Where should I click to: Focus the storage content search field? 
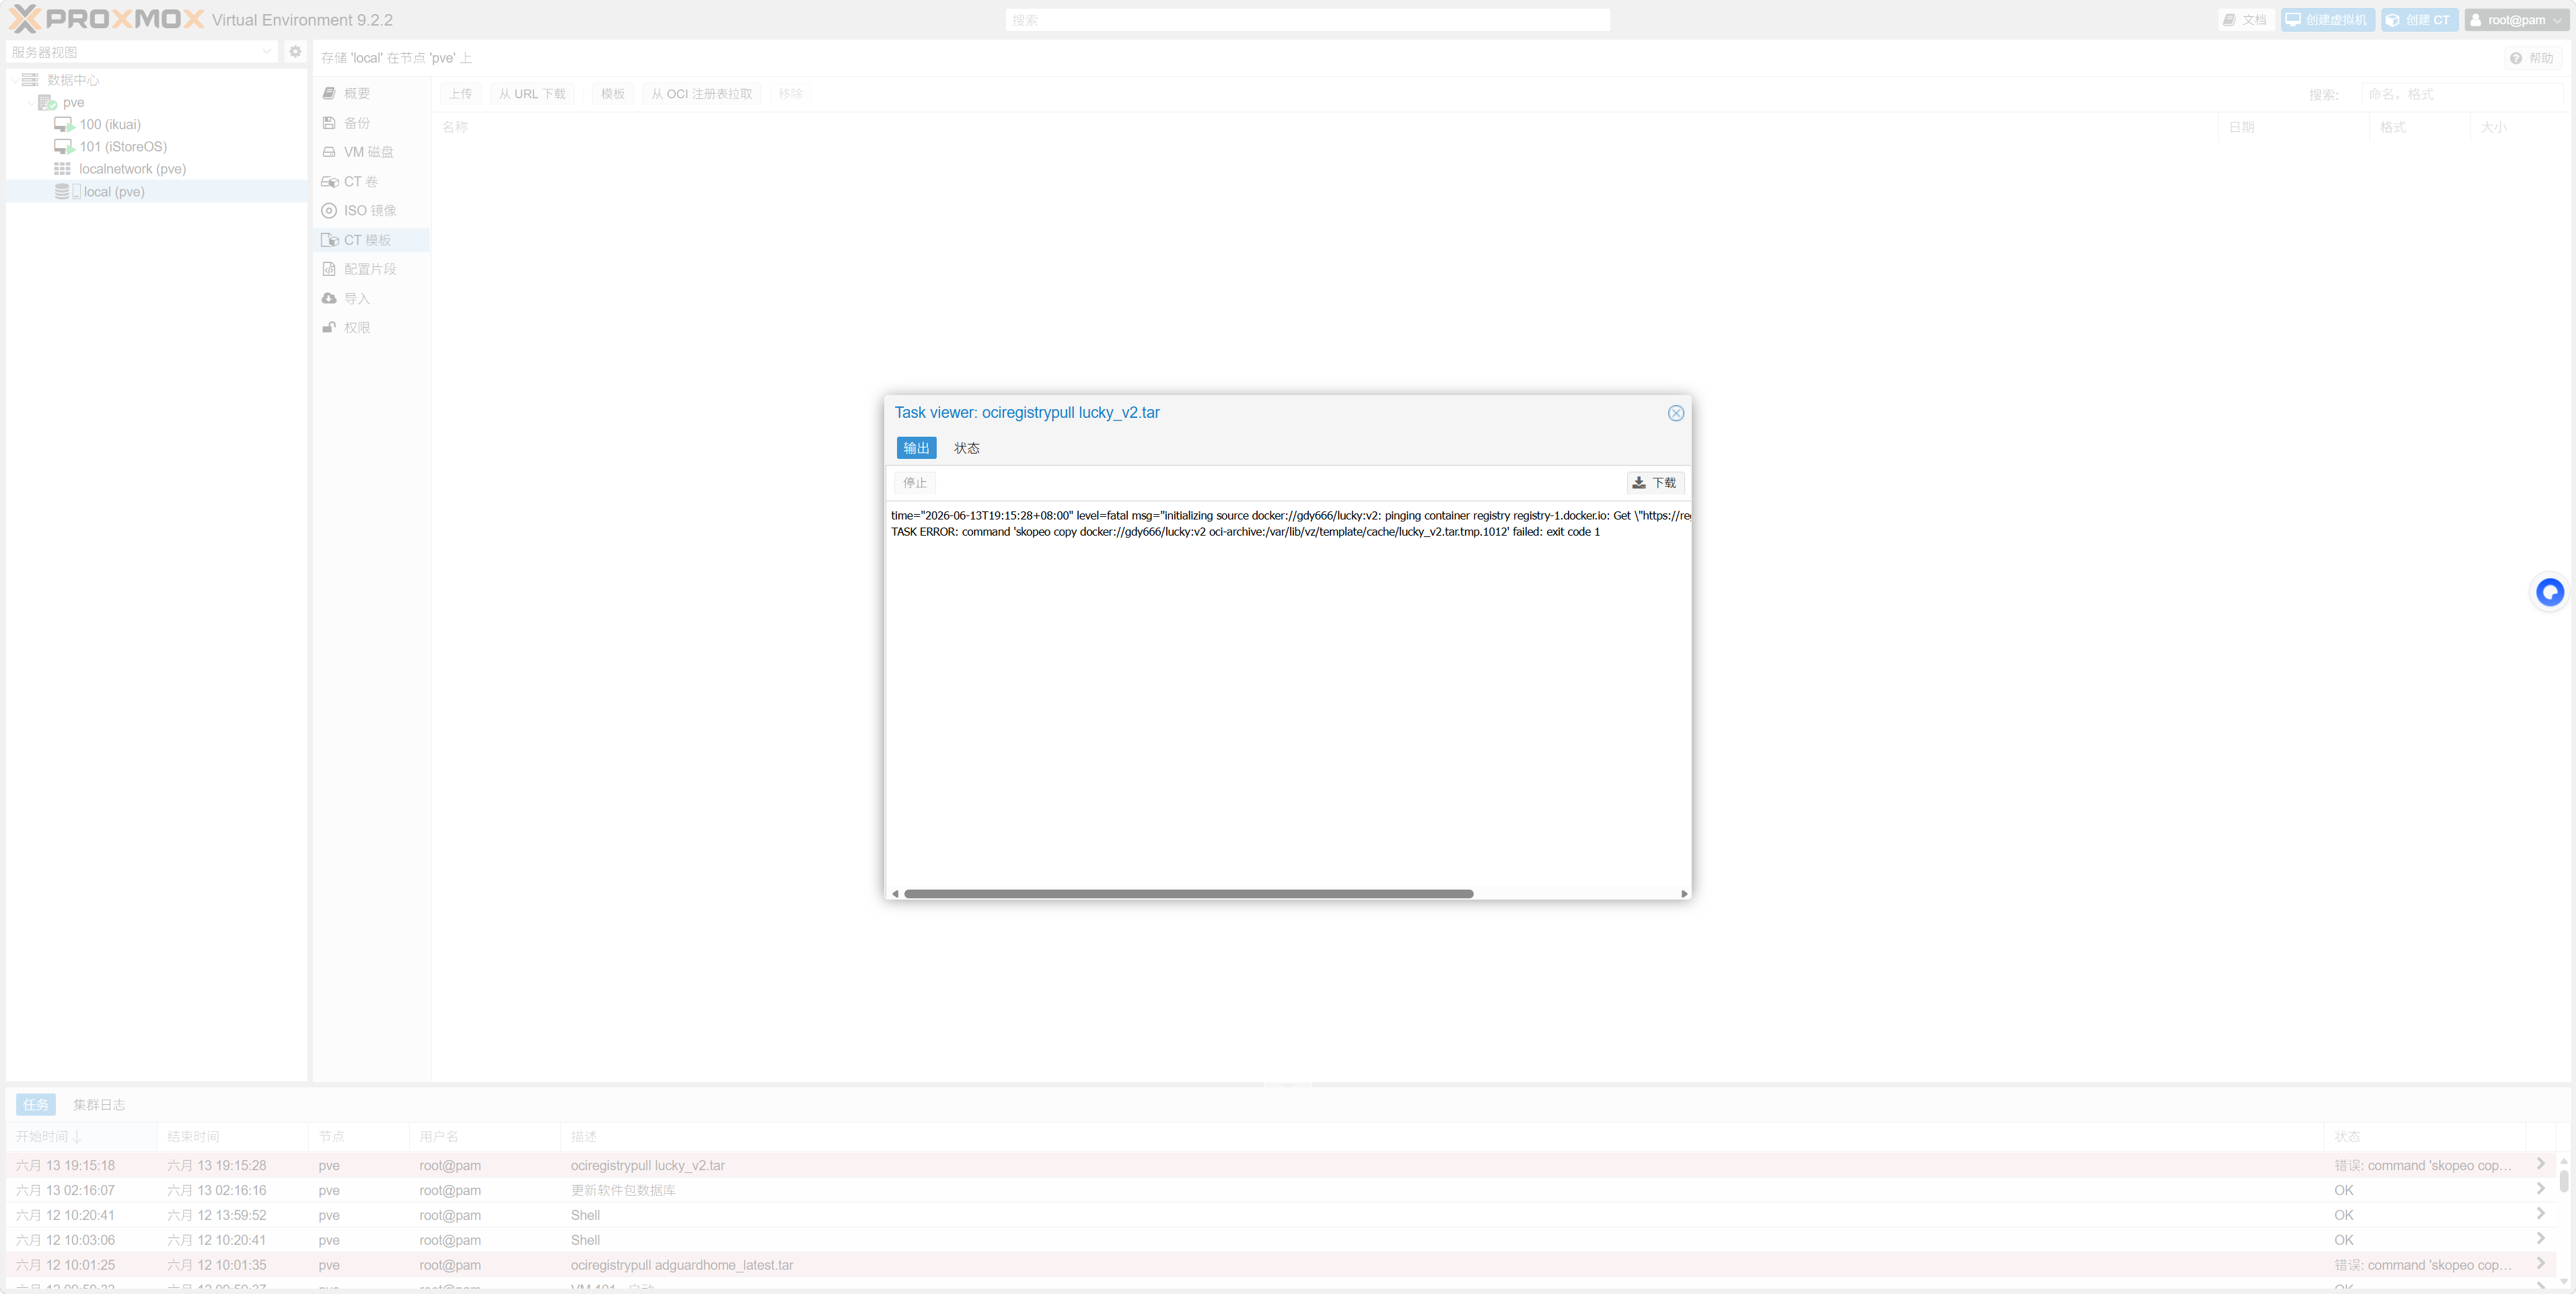point(2461,94)
